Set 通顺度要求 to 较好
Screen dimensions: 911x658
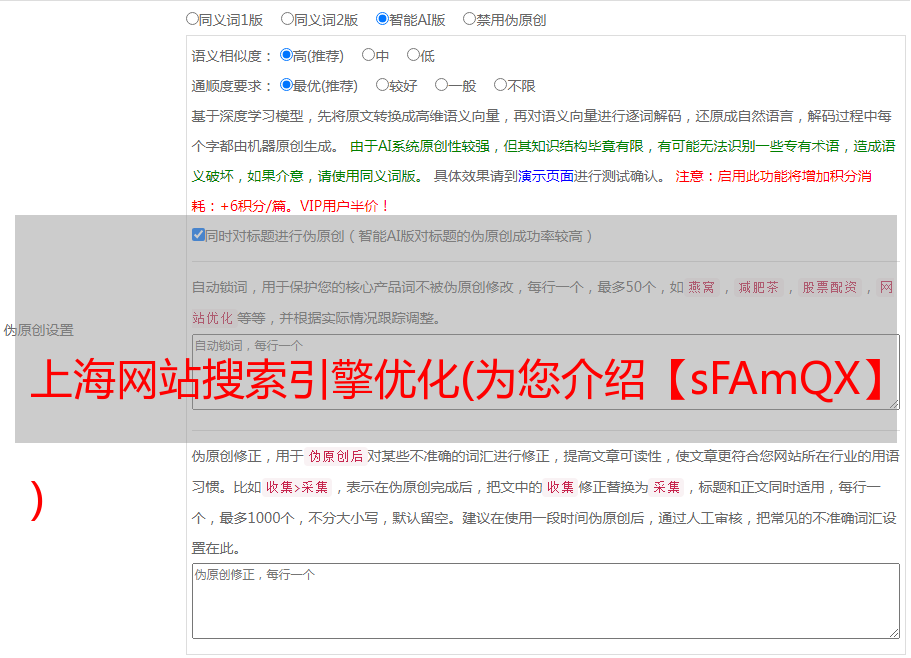(382, 85)
